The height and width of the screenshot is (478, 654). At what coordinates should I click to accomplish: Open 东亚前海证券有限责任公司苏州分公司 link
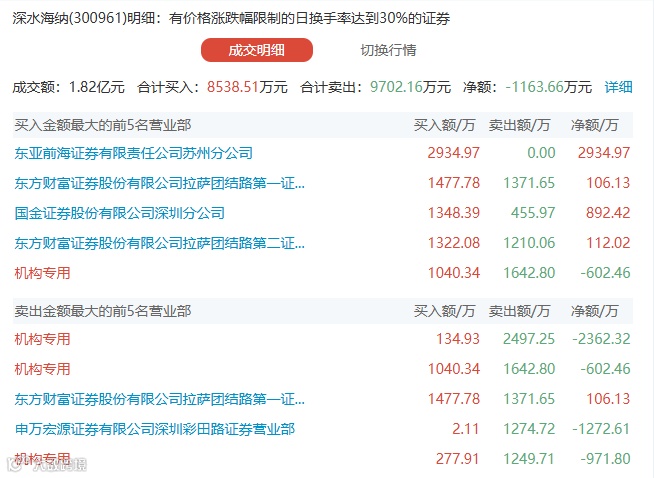(x=133, y=153)
